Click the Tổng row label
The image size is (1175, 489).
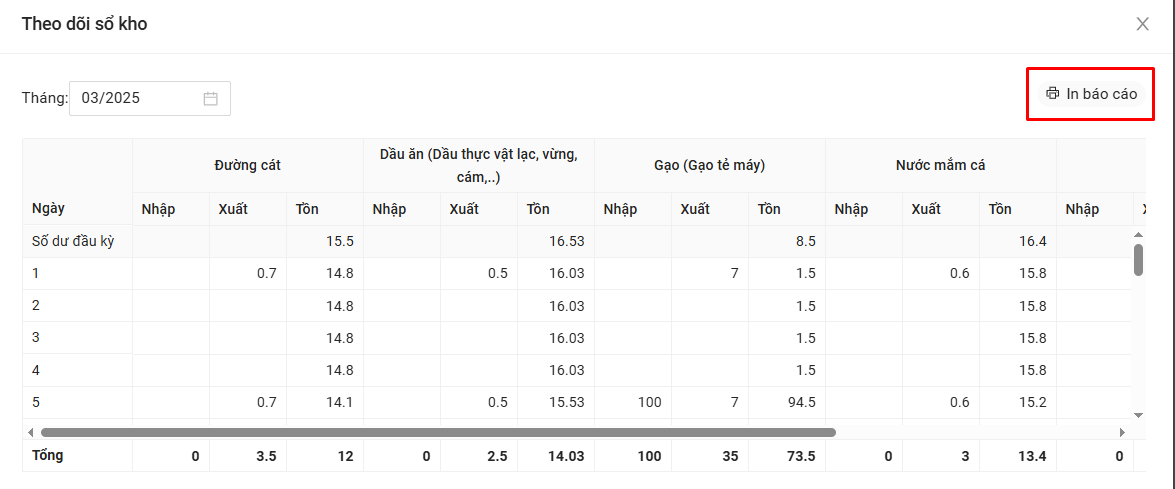coord(47,455)
